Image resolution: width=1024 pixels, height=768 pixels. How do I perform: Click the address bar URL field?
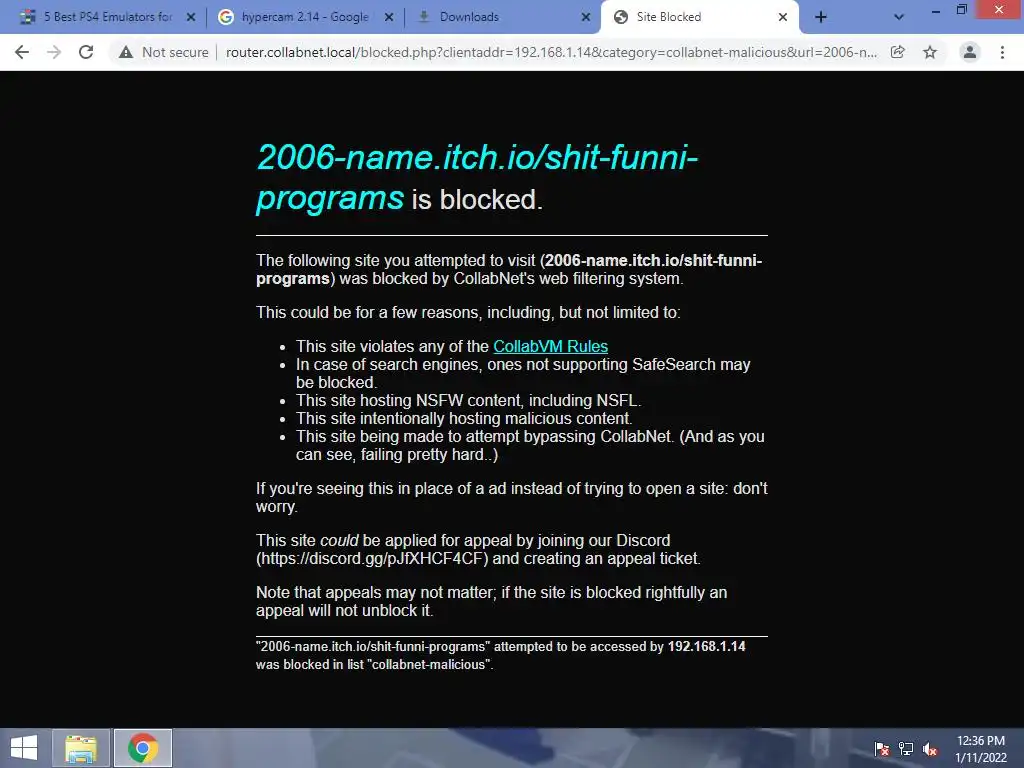[551, 52]
